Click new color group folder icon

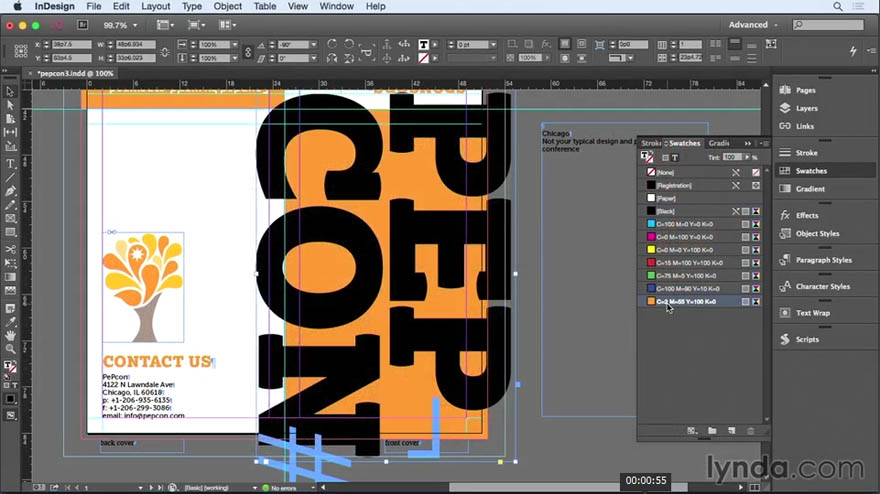point(712,431)
